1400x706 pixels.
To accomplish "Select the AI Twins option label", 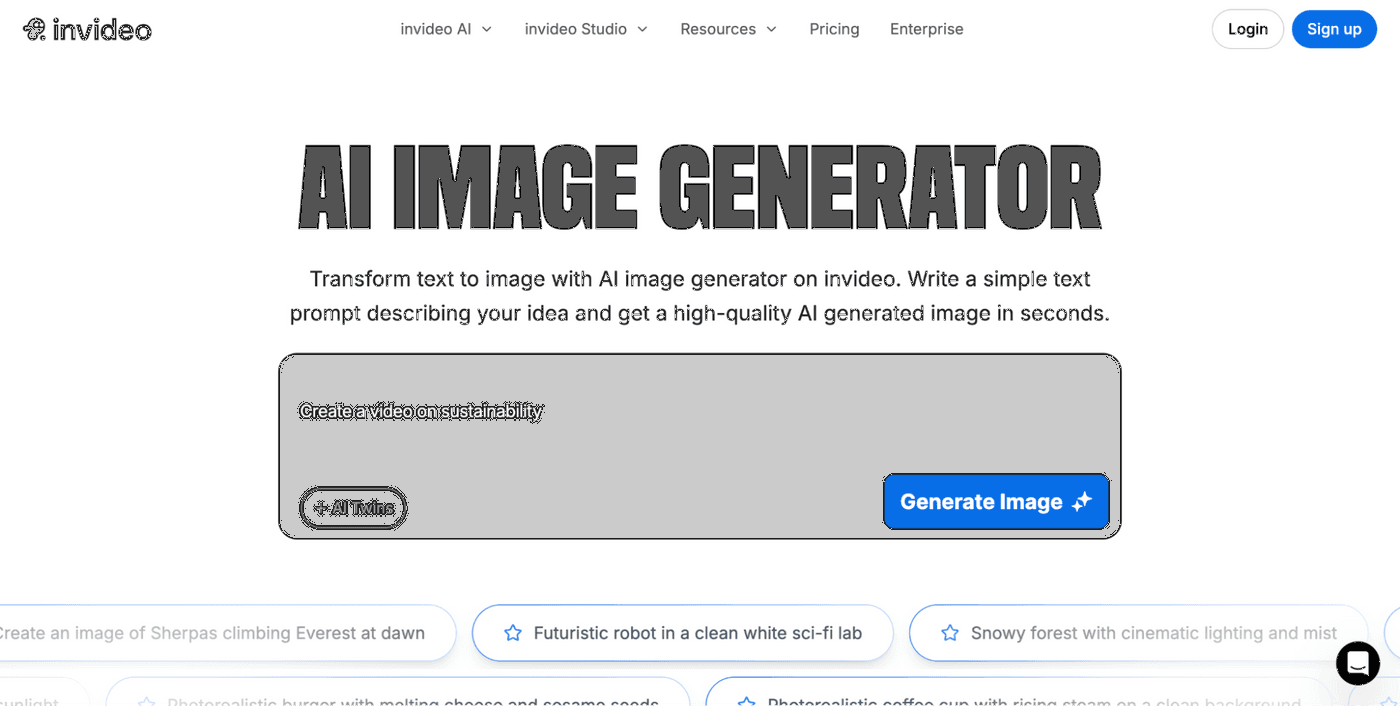I will (362, 508).
